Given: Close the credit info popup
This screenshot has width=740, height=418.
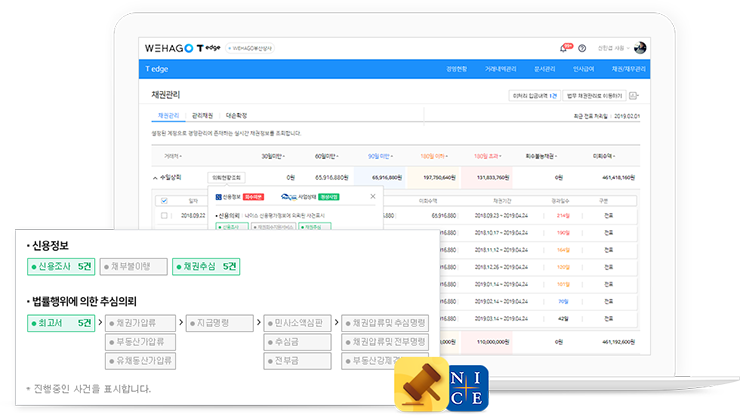Looking at the screenshot, I should pos(373,197).
